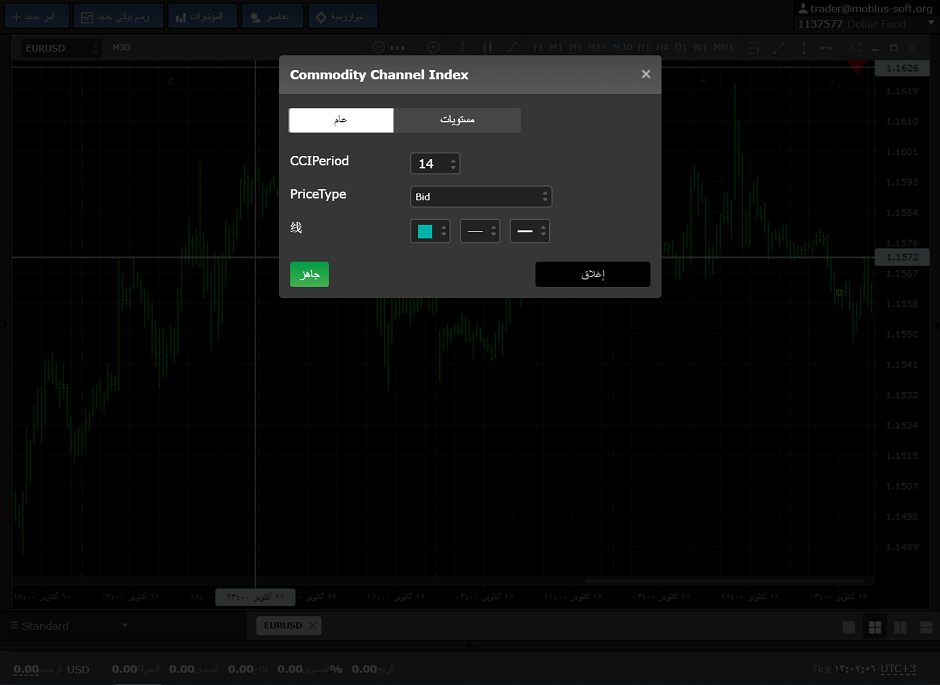Select the M5 timeframe

[x=576, y=47]
